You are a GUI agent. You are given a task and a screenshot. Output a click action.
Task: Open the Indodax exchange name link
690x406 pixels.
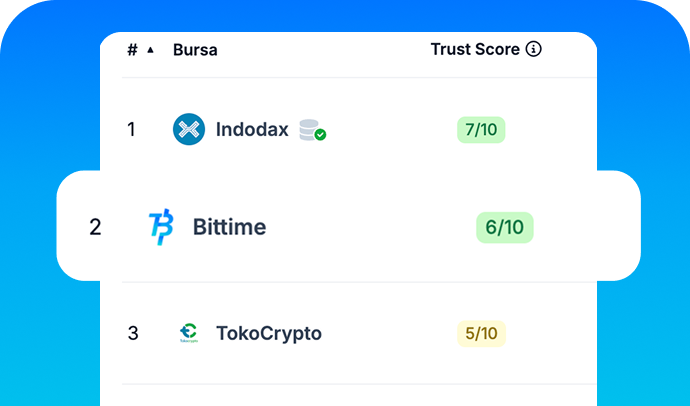click(x=252, y=130)
